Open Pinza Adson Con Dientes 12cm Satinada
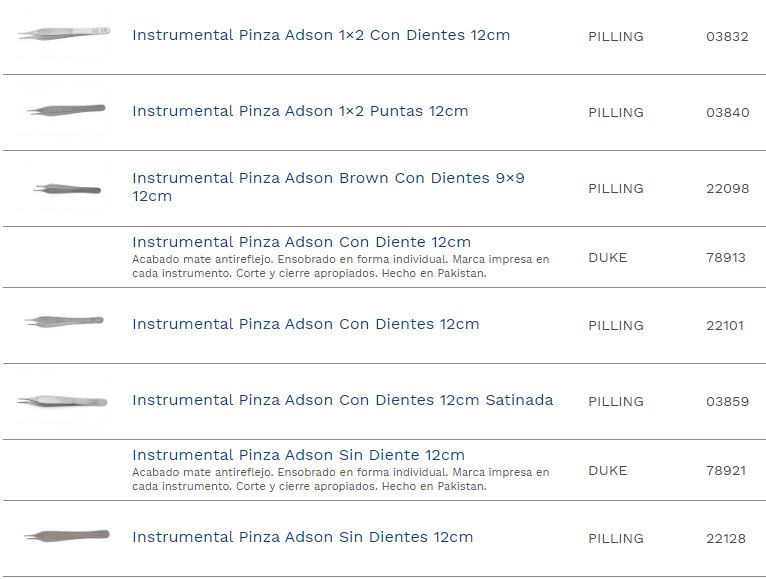The width and height of the screenshot is (766, 579). pos(342,400)
